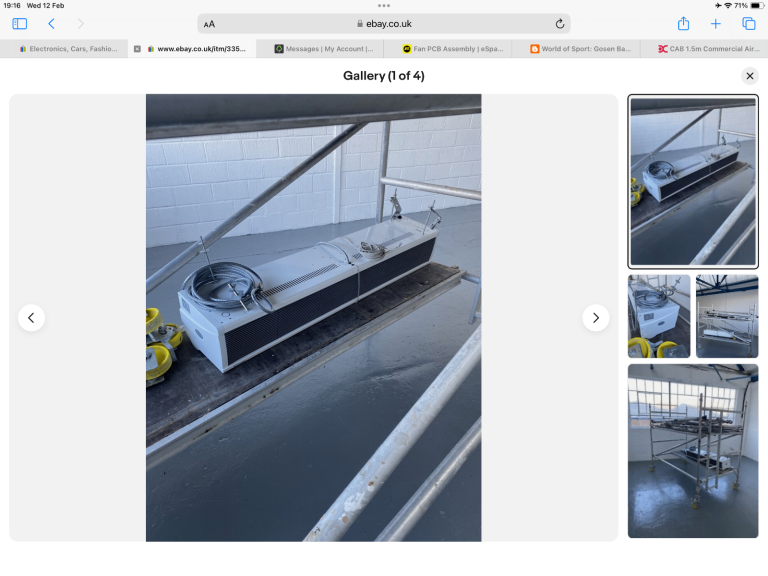Viewport: 768px width, 576px height.
Task: Go back to the previous page
Action: click(51, 24)
